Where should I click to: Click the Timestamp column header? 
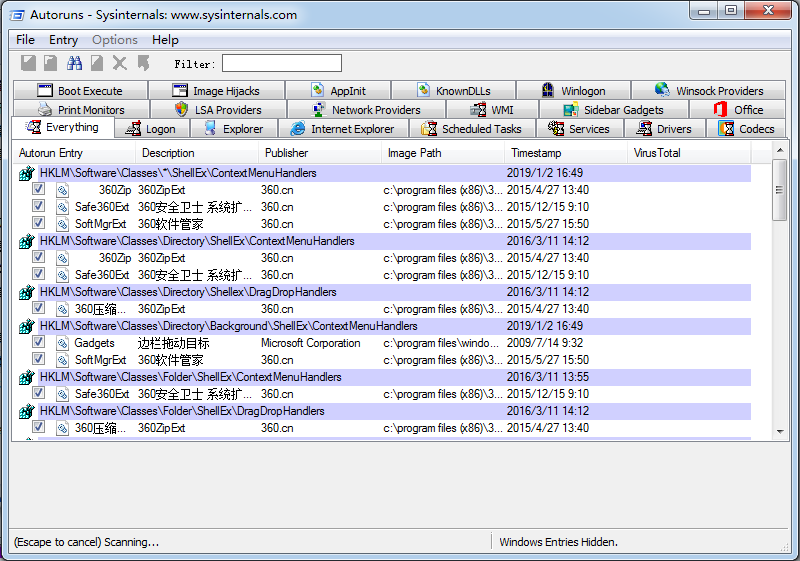click(x=536, y=153)
